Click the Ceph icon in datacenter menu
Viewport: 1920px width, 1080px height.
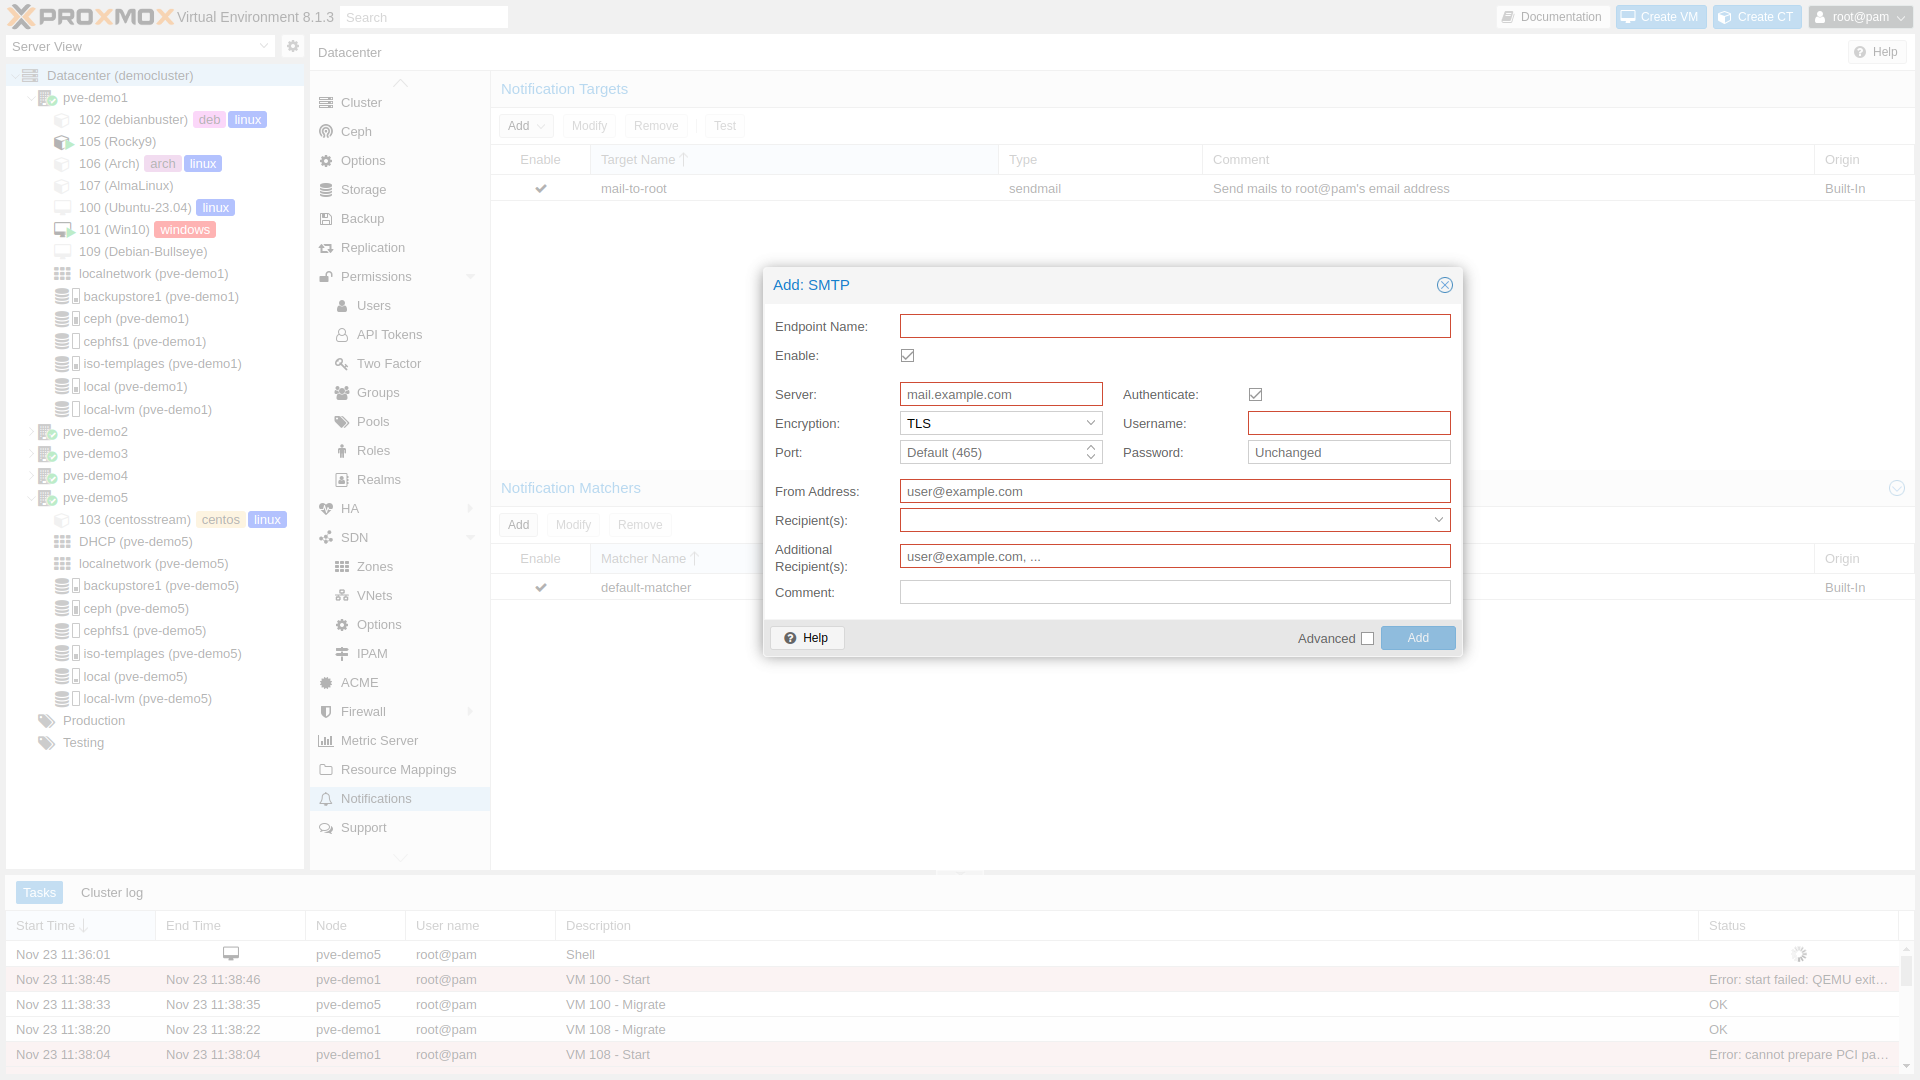[x=326, y=131]
